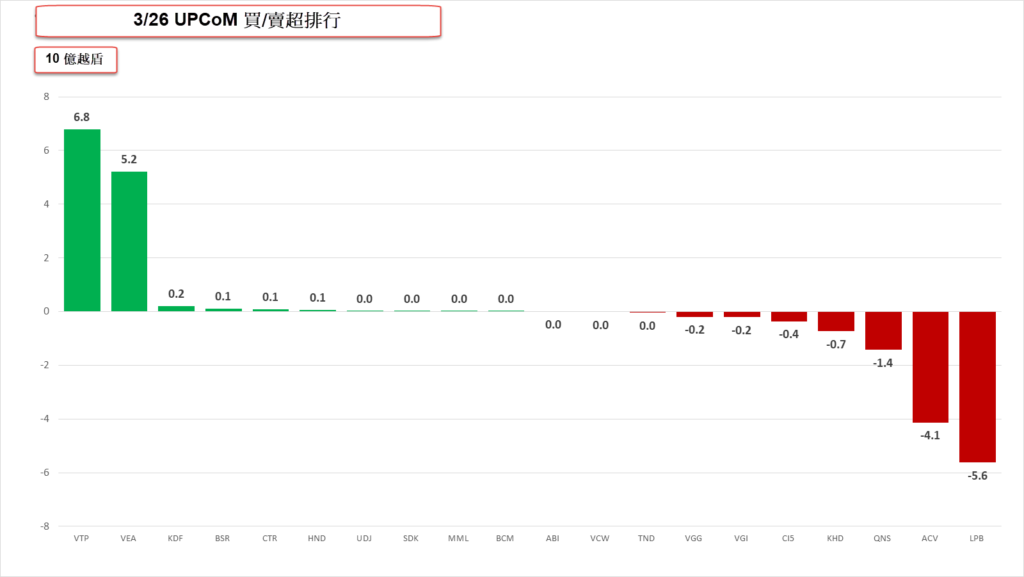The image size is (1024, 577).
Task: Select the green VEA bar
Action: pos(129,241)
